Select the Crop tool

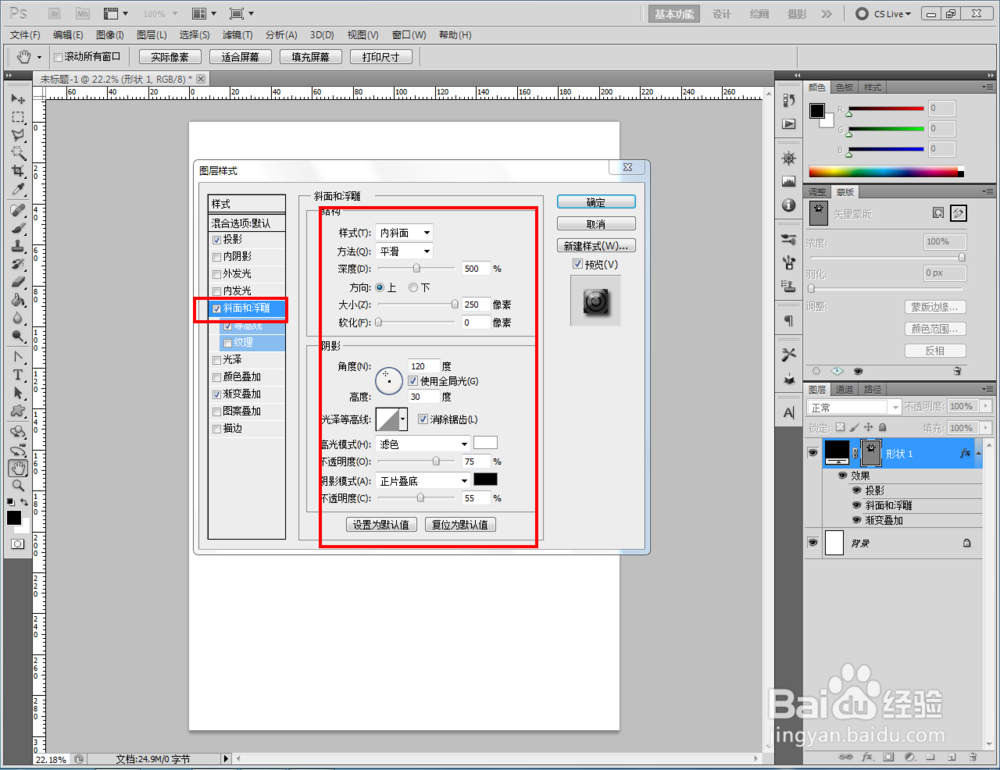[18, 171]
